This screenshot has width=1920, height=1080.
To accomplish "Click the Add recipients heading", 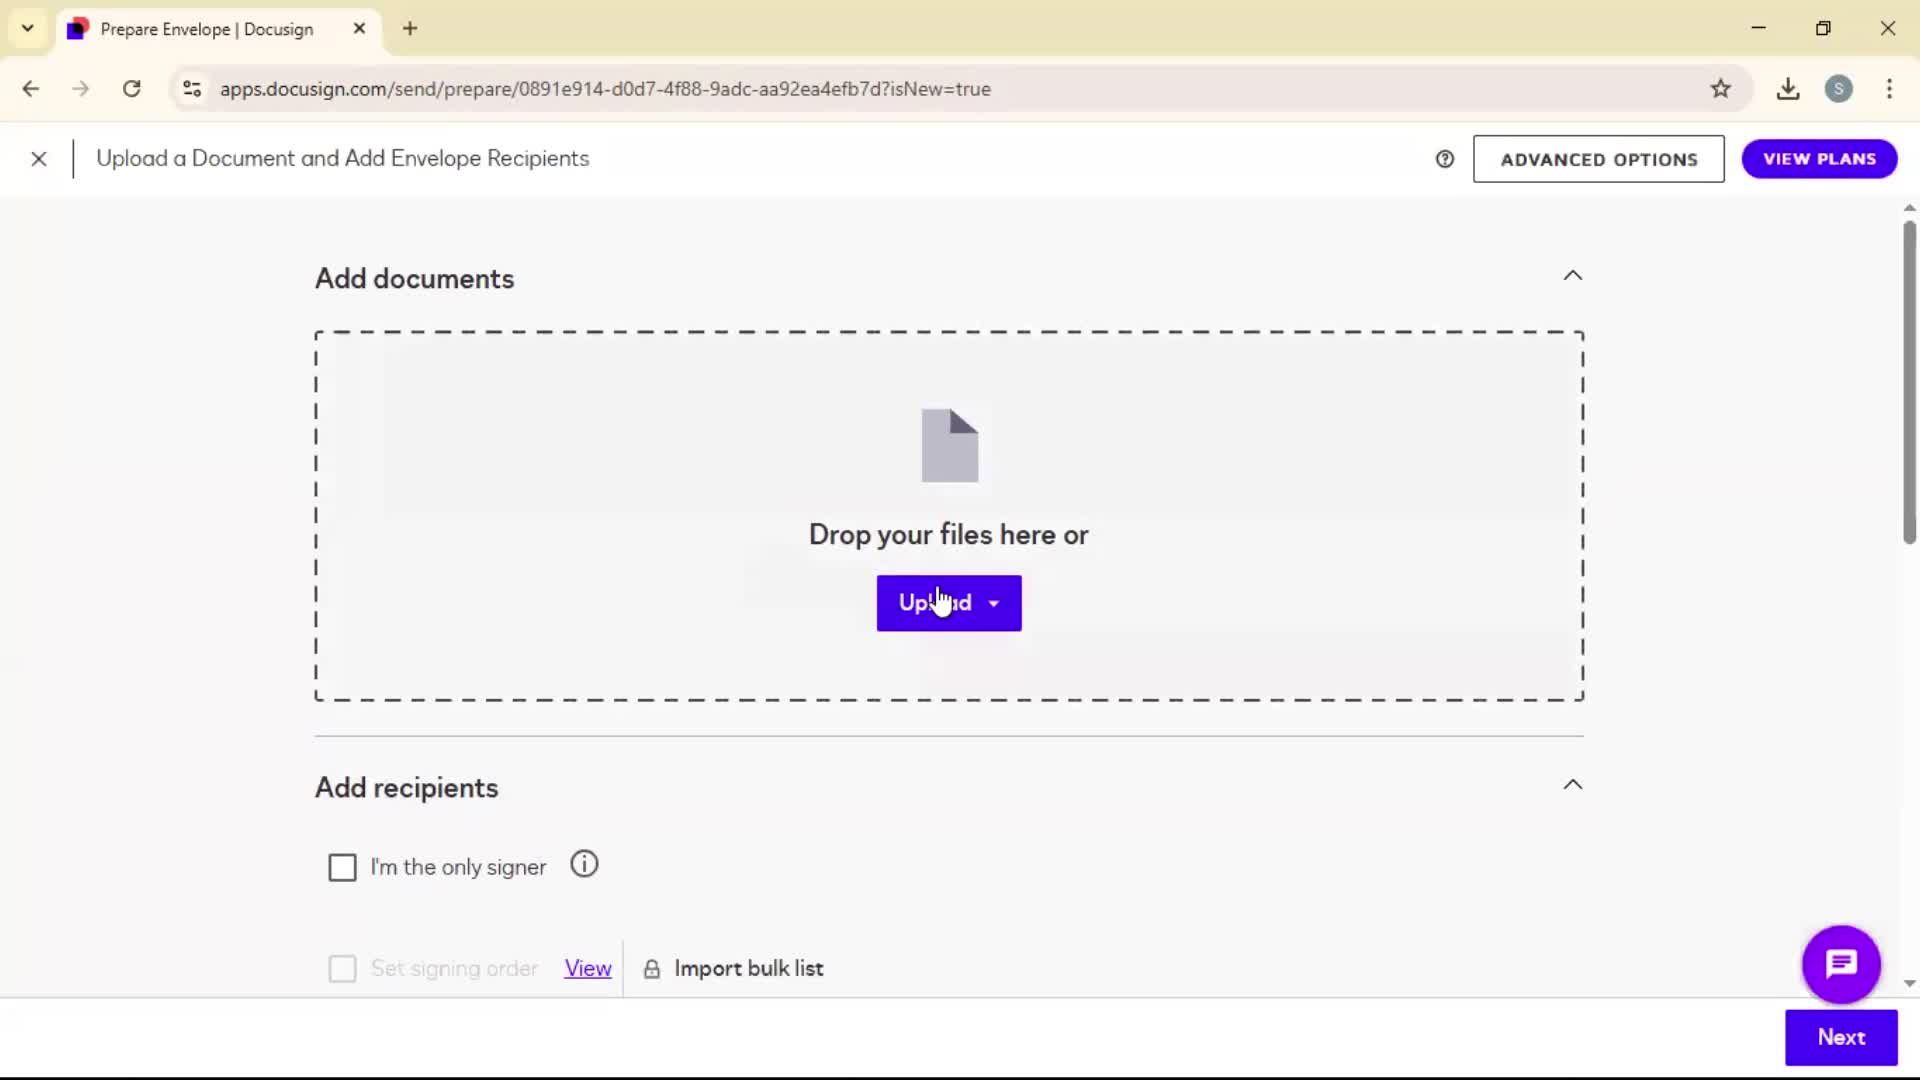I will pos(406,788).
